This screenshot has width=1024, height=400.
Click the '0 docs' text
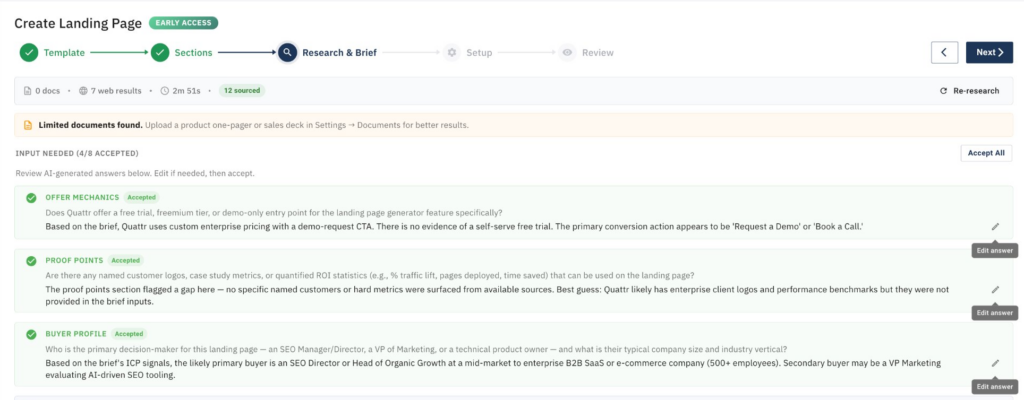[x=48, y=91]
